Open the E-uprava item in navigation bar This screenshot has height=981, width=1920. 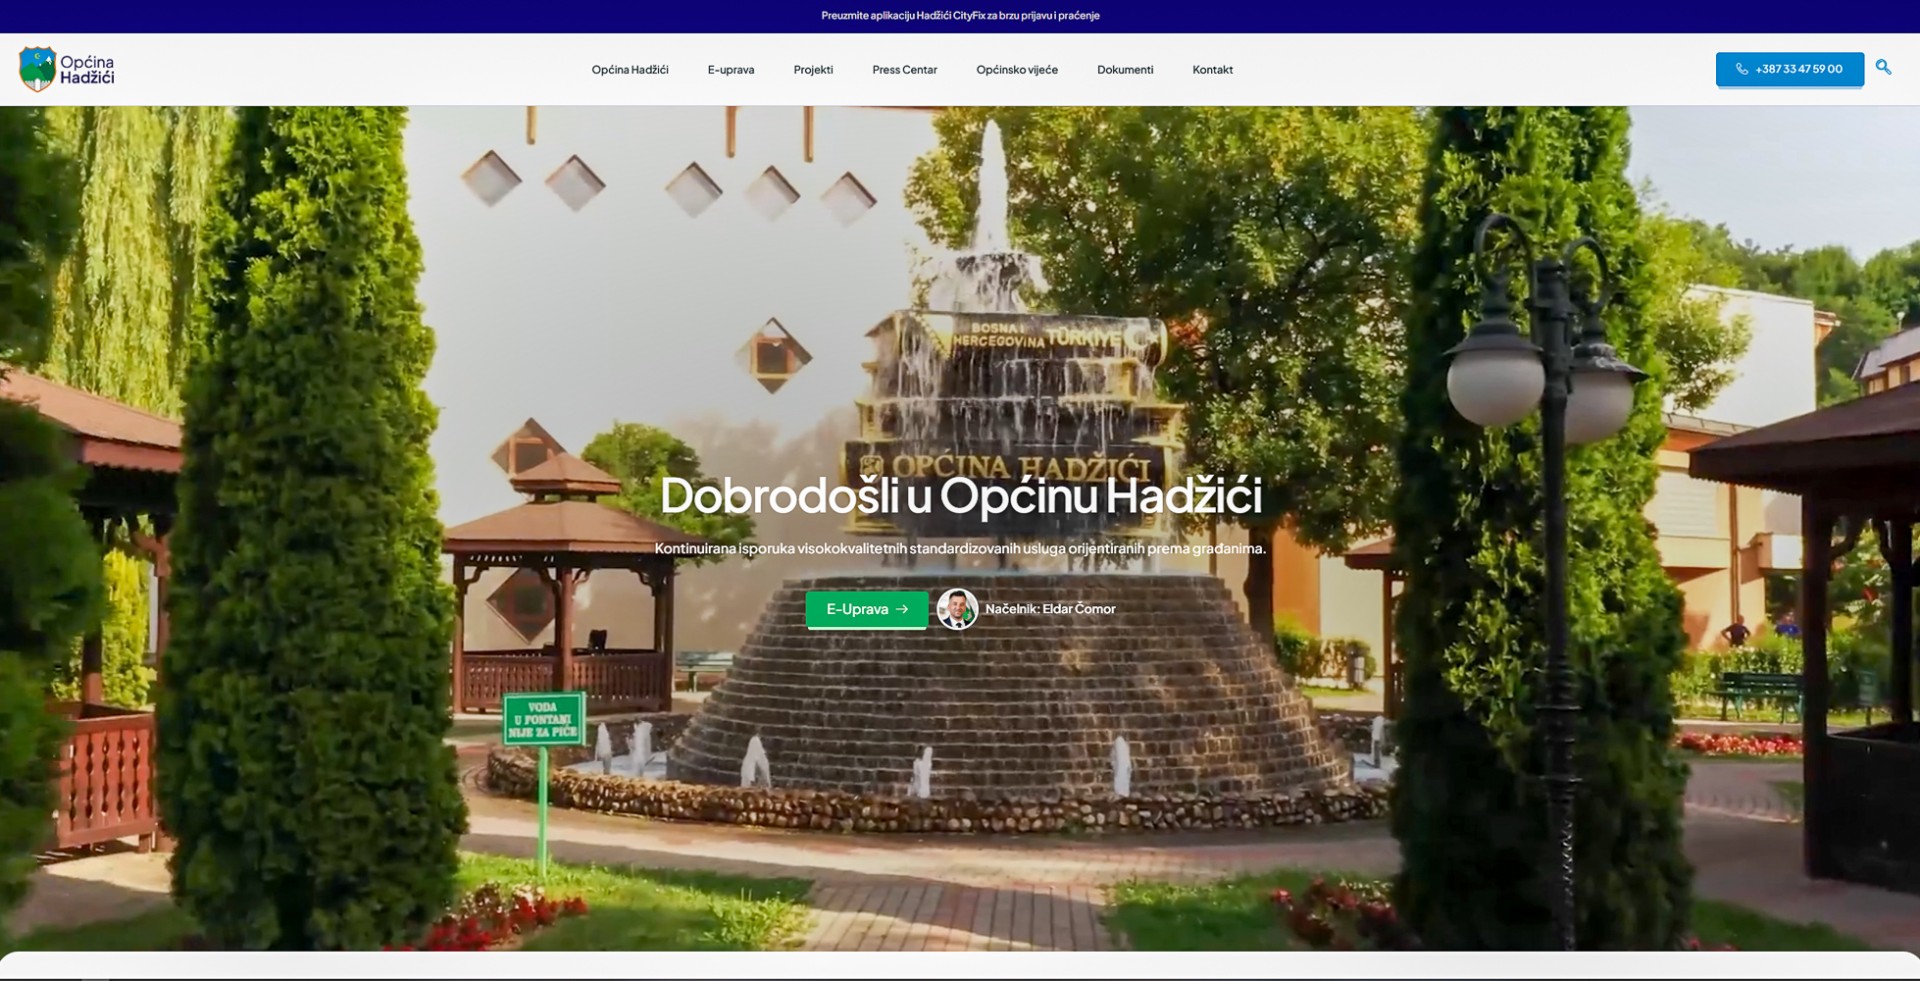point(730,70)
